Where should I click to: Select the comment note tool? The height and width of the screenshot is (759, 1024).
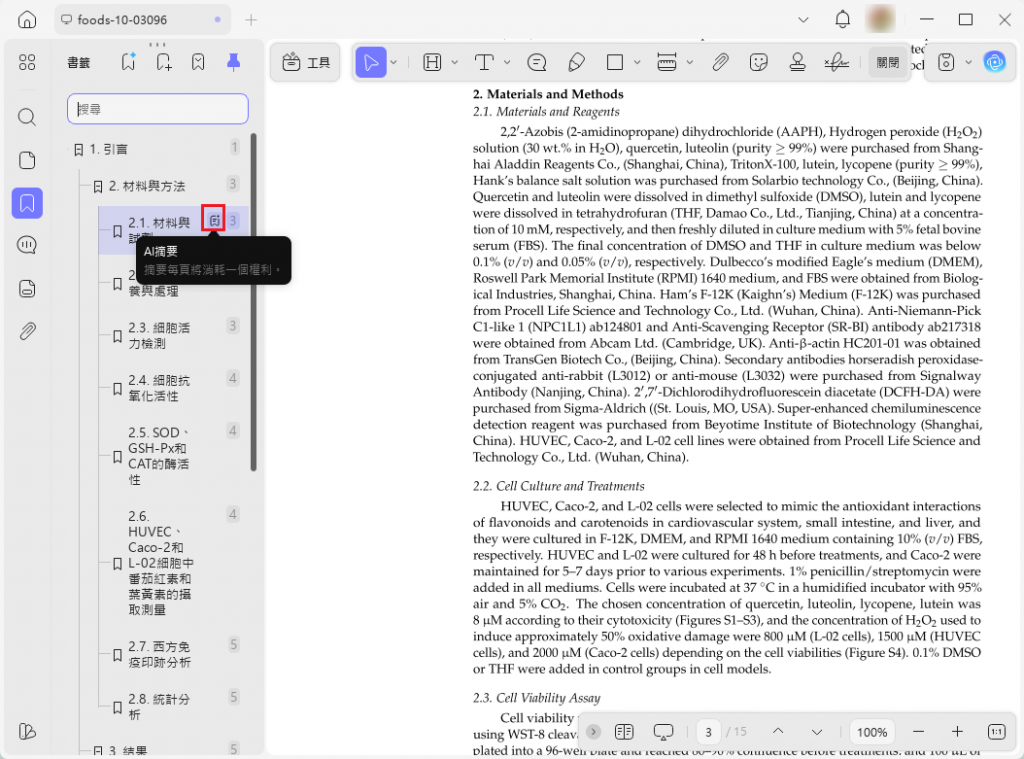(537, 63)
